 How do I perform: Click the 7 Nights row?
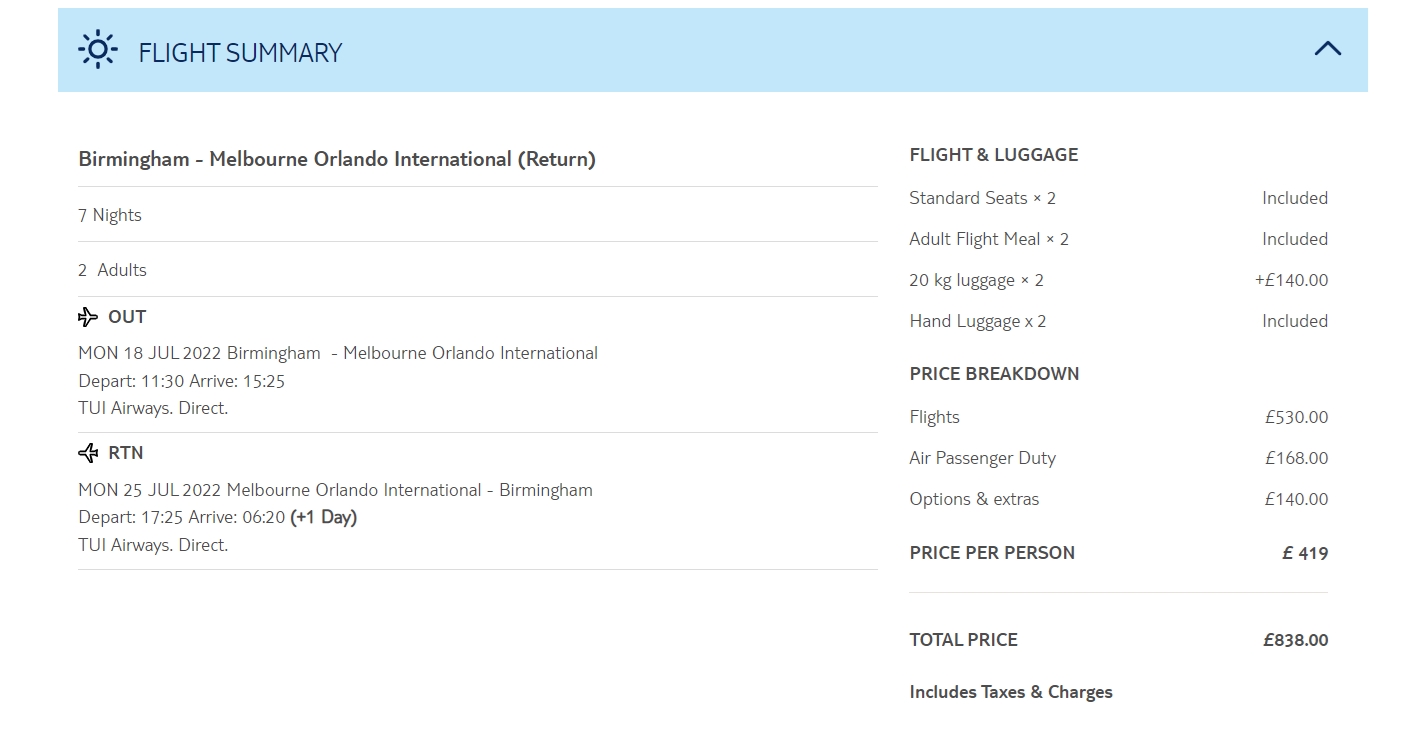click(x=110, y=215)
